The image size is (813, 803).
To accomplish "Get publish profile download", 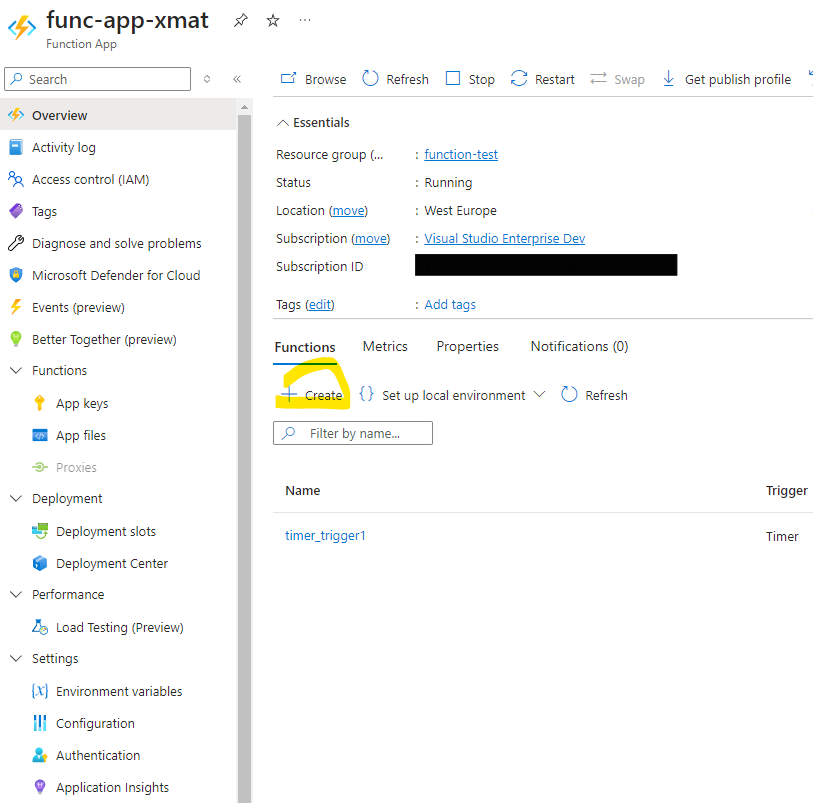I will point(726,79).
